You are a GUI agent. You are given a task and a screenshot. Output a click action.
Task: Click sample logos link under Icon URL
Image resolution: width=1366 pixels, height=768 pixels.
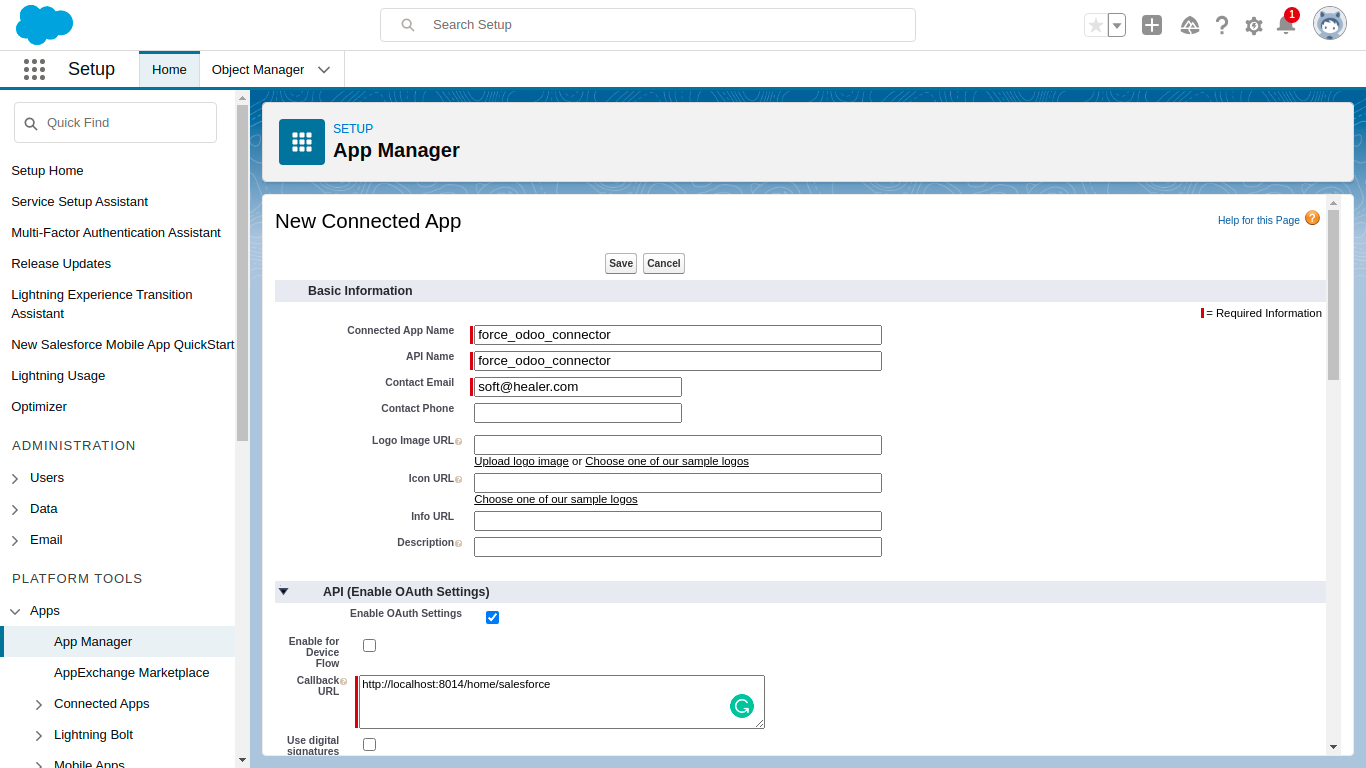coord(556,499)
